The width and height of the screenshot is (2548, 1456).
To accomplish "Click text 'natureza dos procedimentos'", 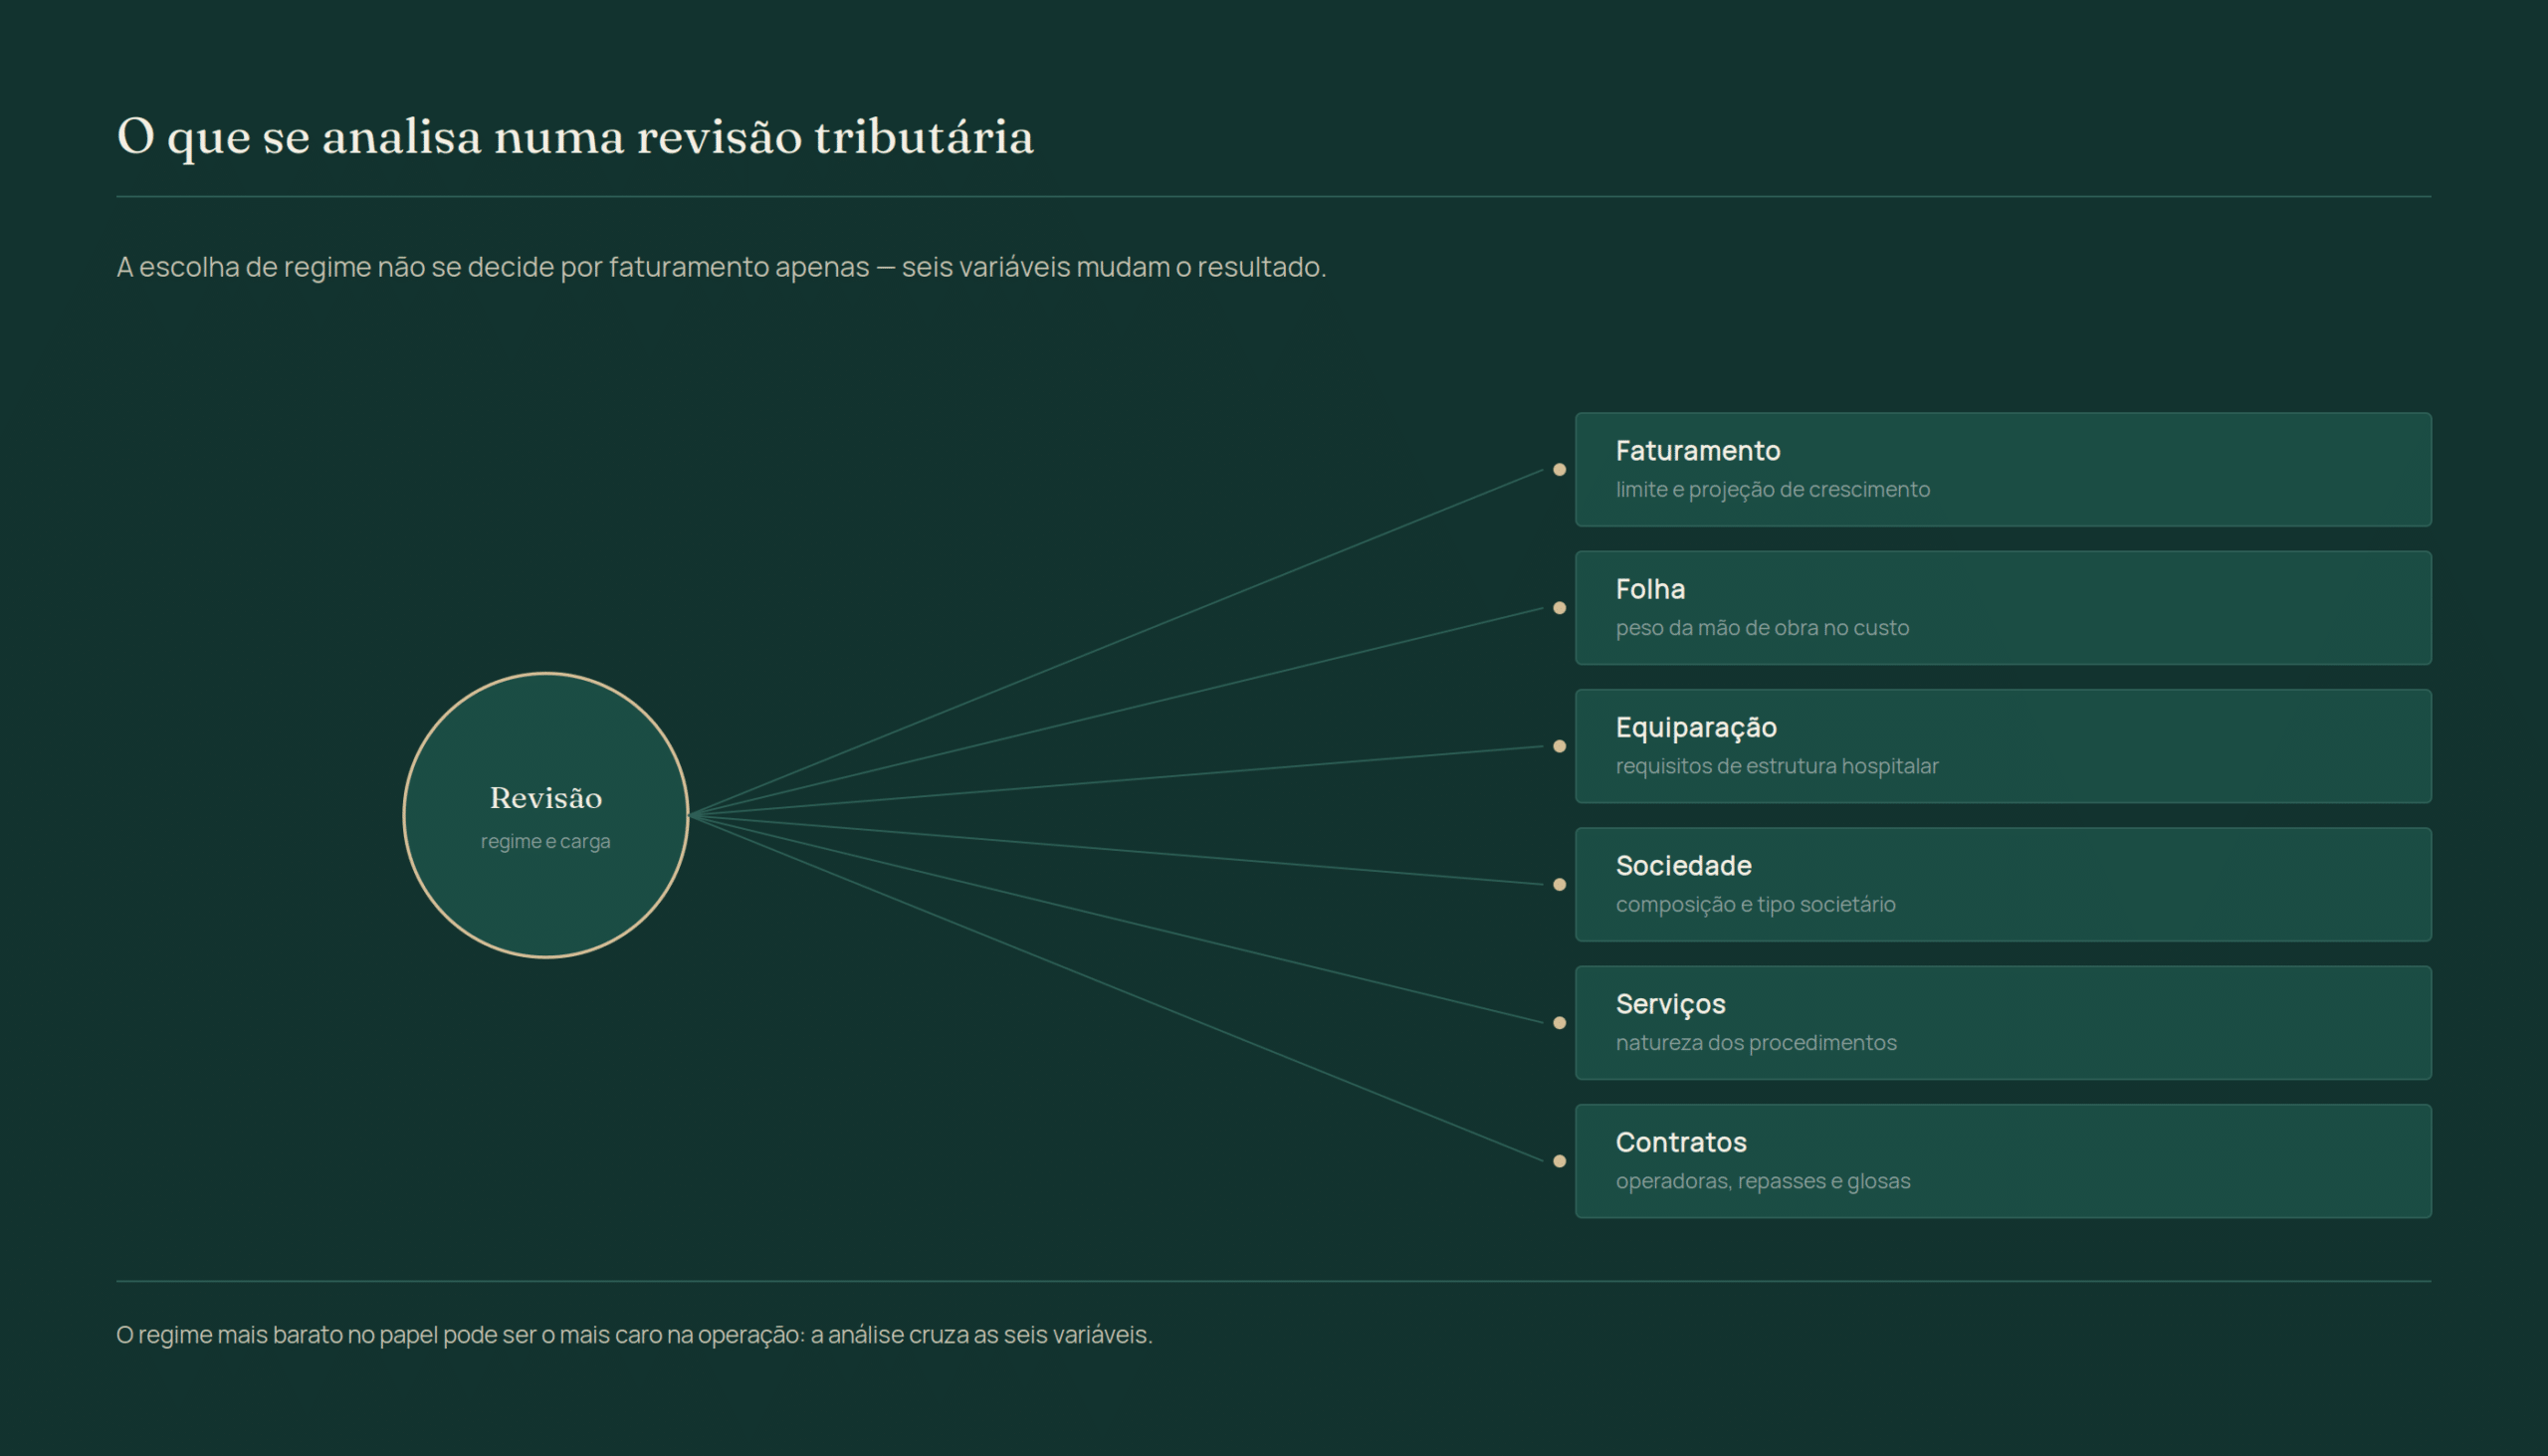I will click(1756, 1043).
